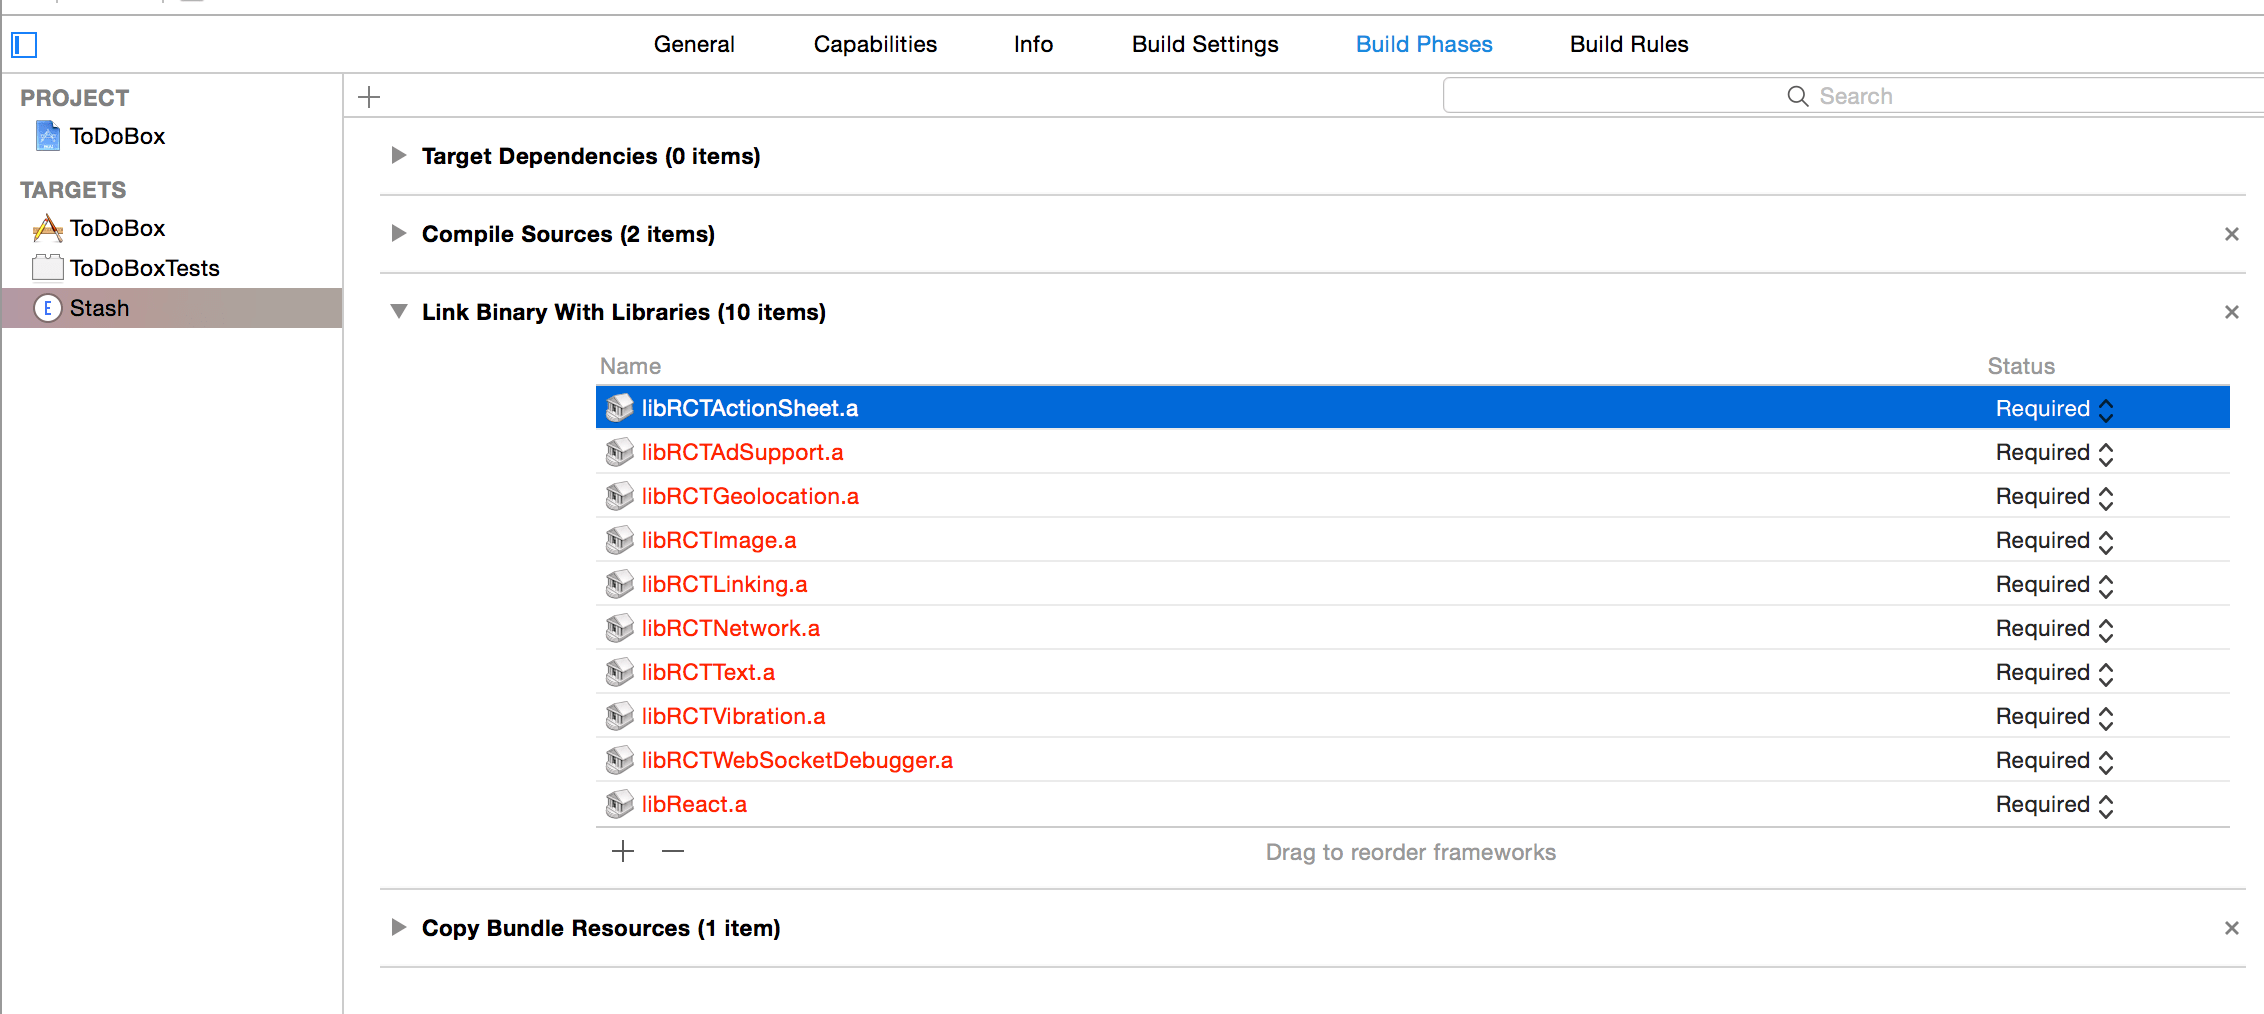2264x1014 pixels.
Task: Open the General tab
Action: pyautogui.click(x=694, y=44)
